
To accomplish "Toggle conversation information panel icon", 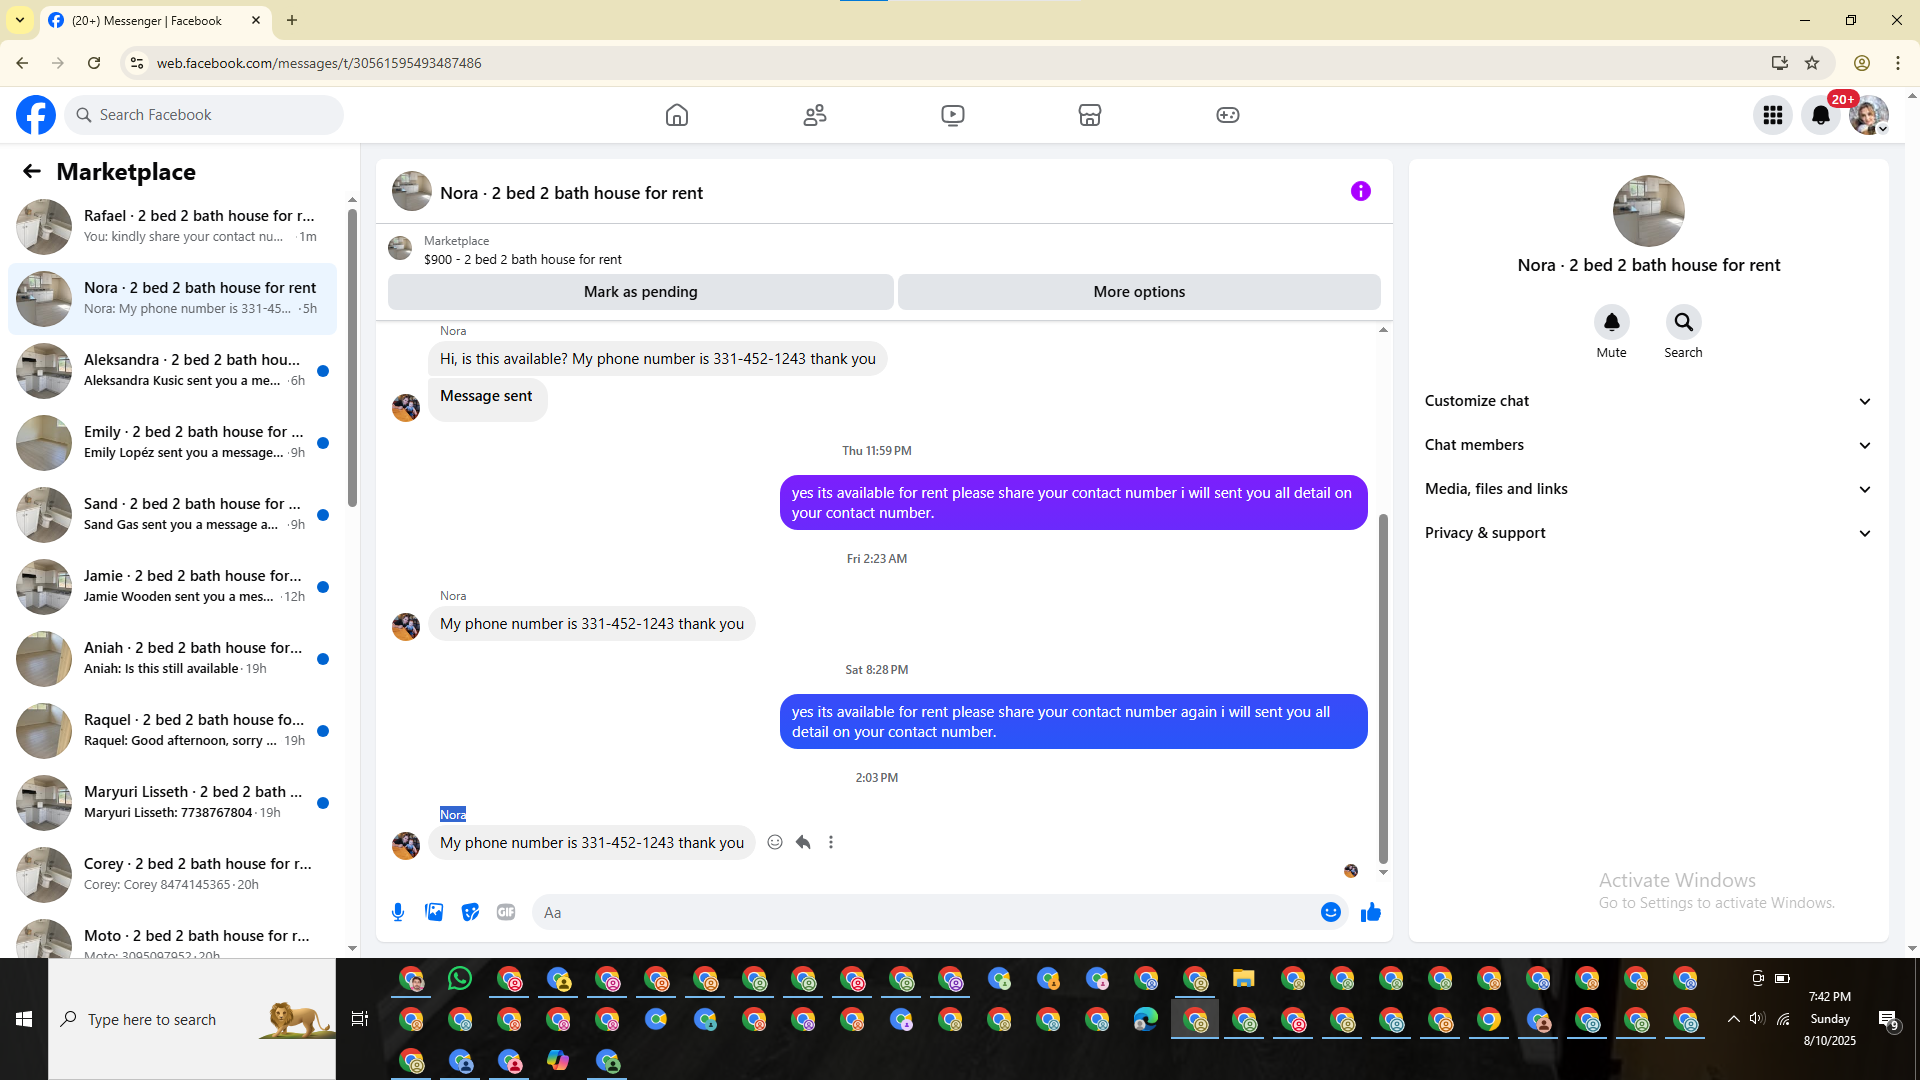I will pyautogui.click(x=1360, y=191).
